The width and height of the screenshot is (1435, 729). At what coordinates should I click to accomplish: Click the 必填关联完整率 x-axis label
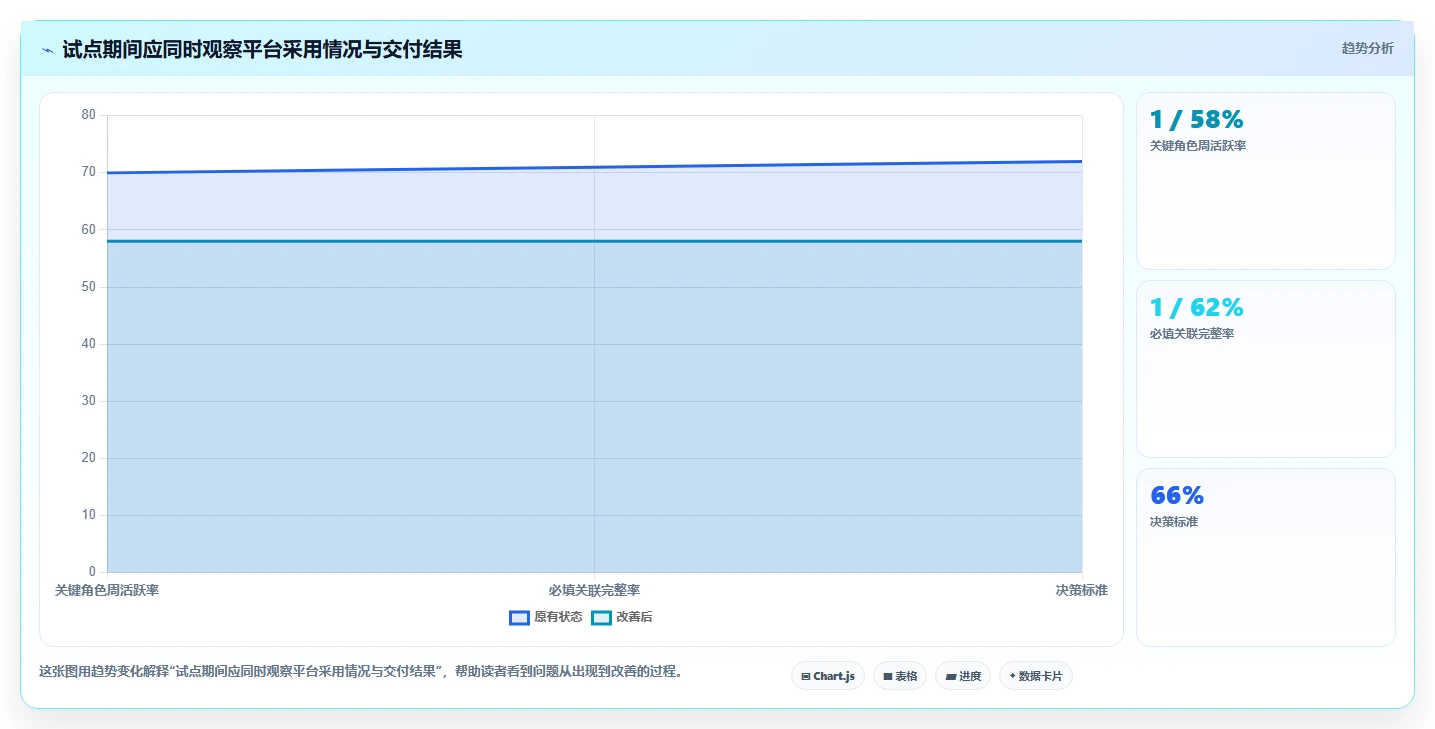[594, 590]
